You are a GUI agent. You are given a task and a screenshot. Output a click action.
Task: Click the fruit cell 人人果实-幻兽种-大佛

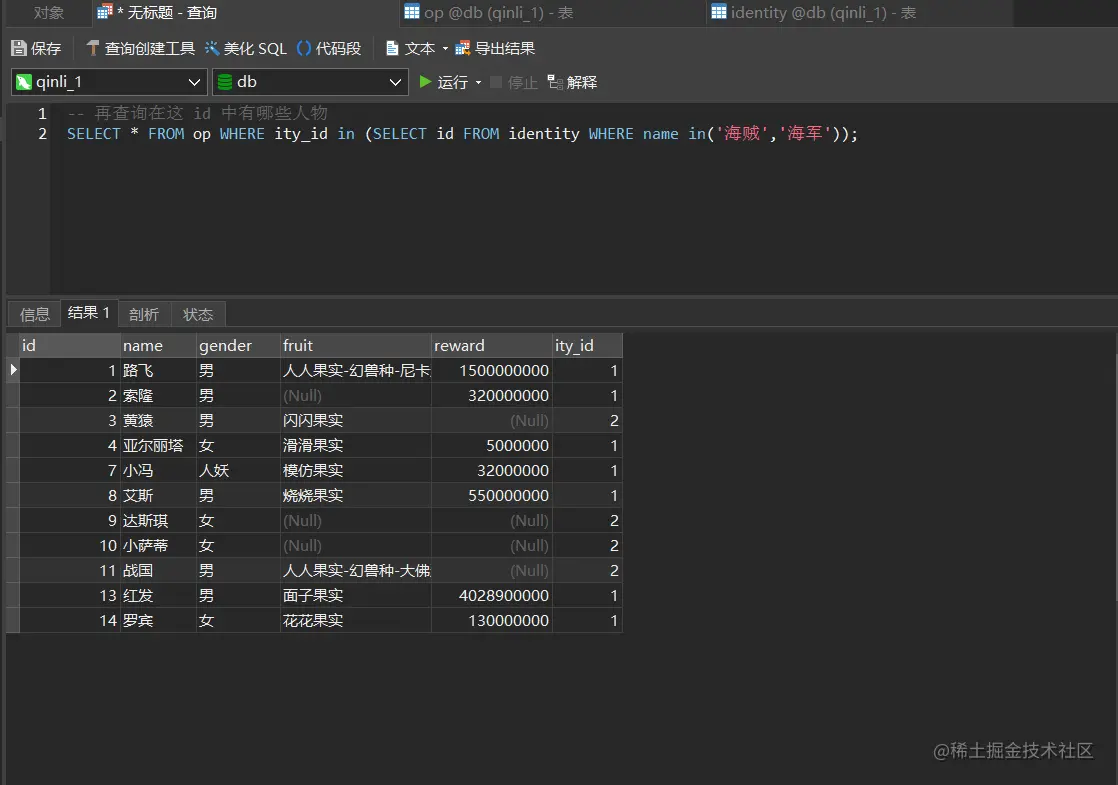coord(356,570)
